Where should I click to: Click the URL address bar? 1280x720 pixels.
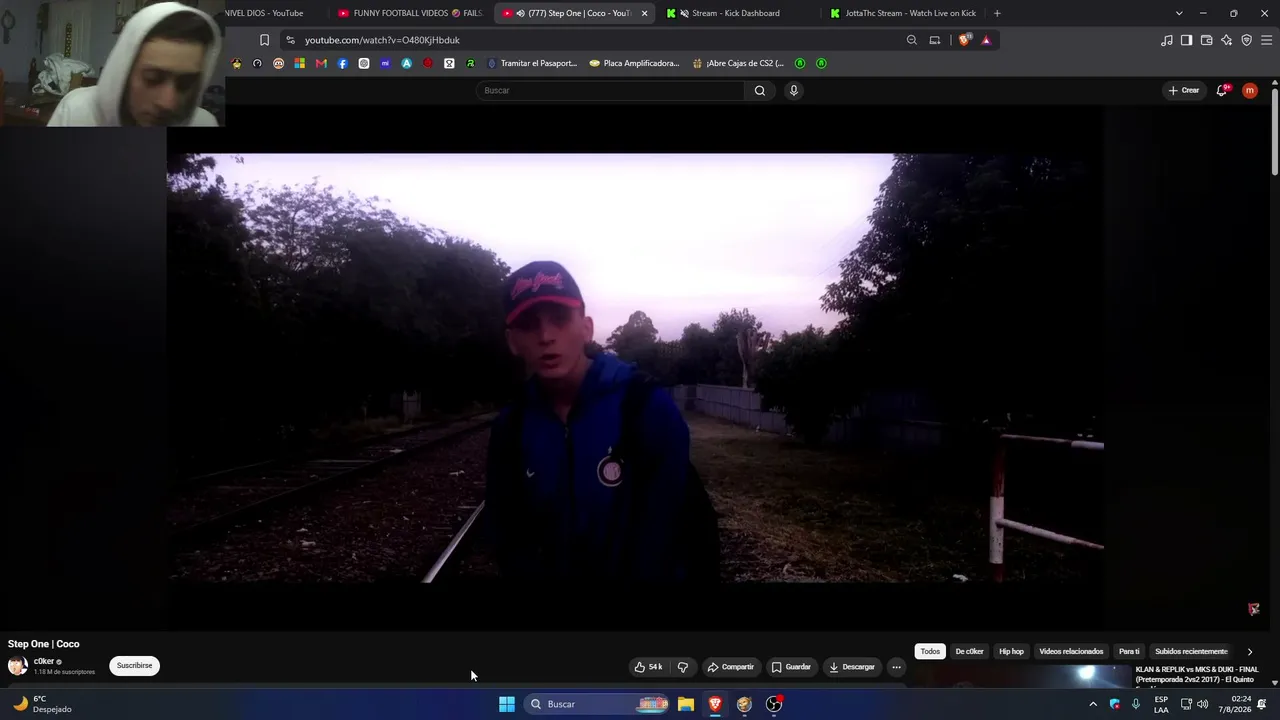[600, 40]
